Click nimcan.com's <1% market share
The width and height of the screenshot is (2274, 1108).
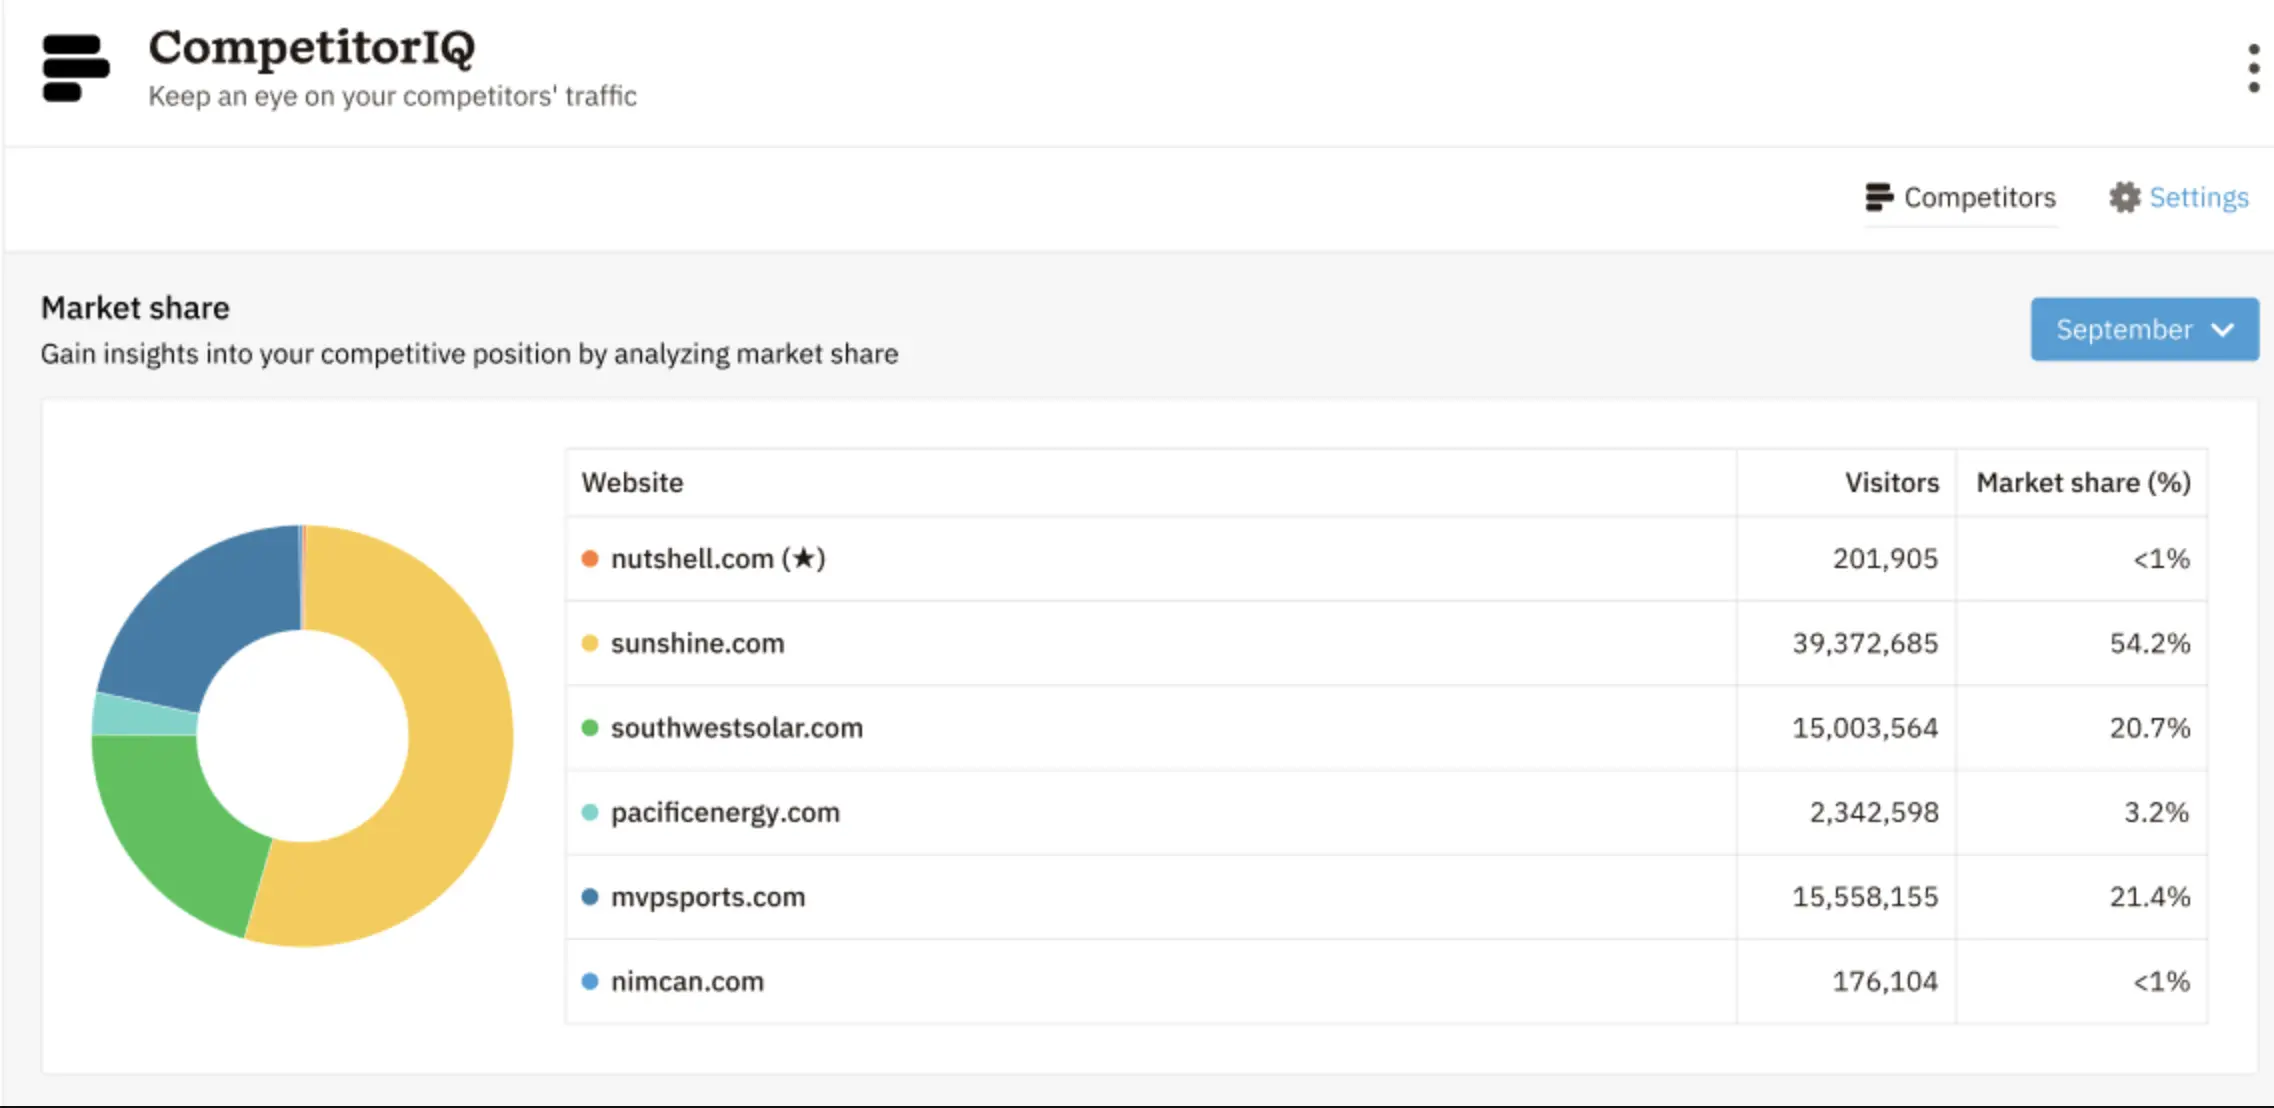pyautogui.click(x=2161, y=981)
